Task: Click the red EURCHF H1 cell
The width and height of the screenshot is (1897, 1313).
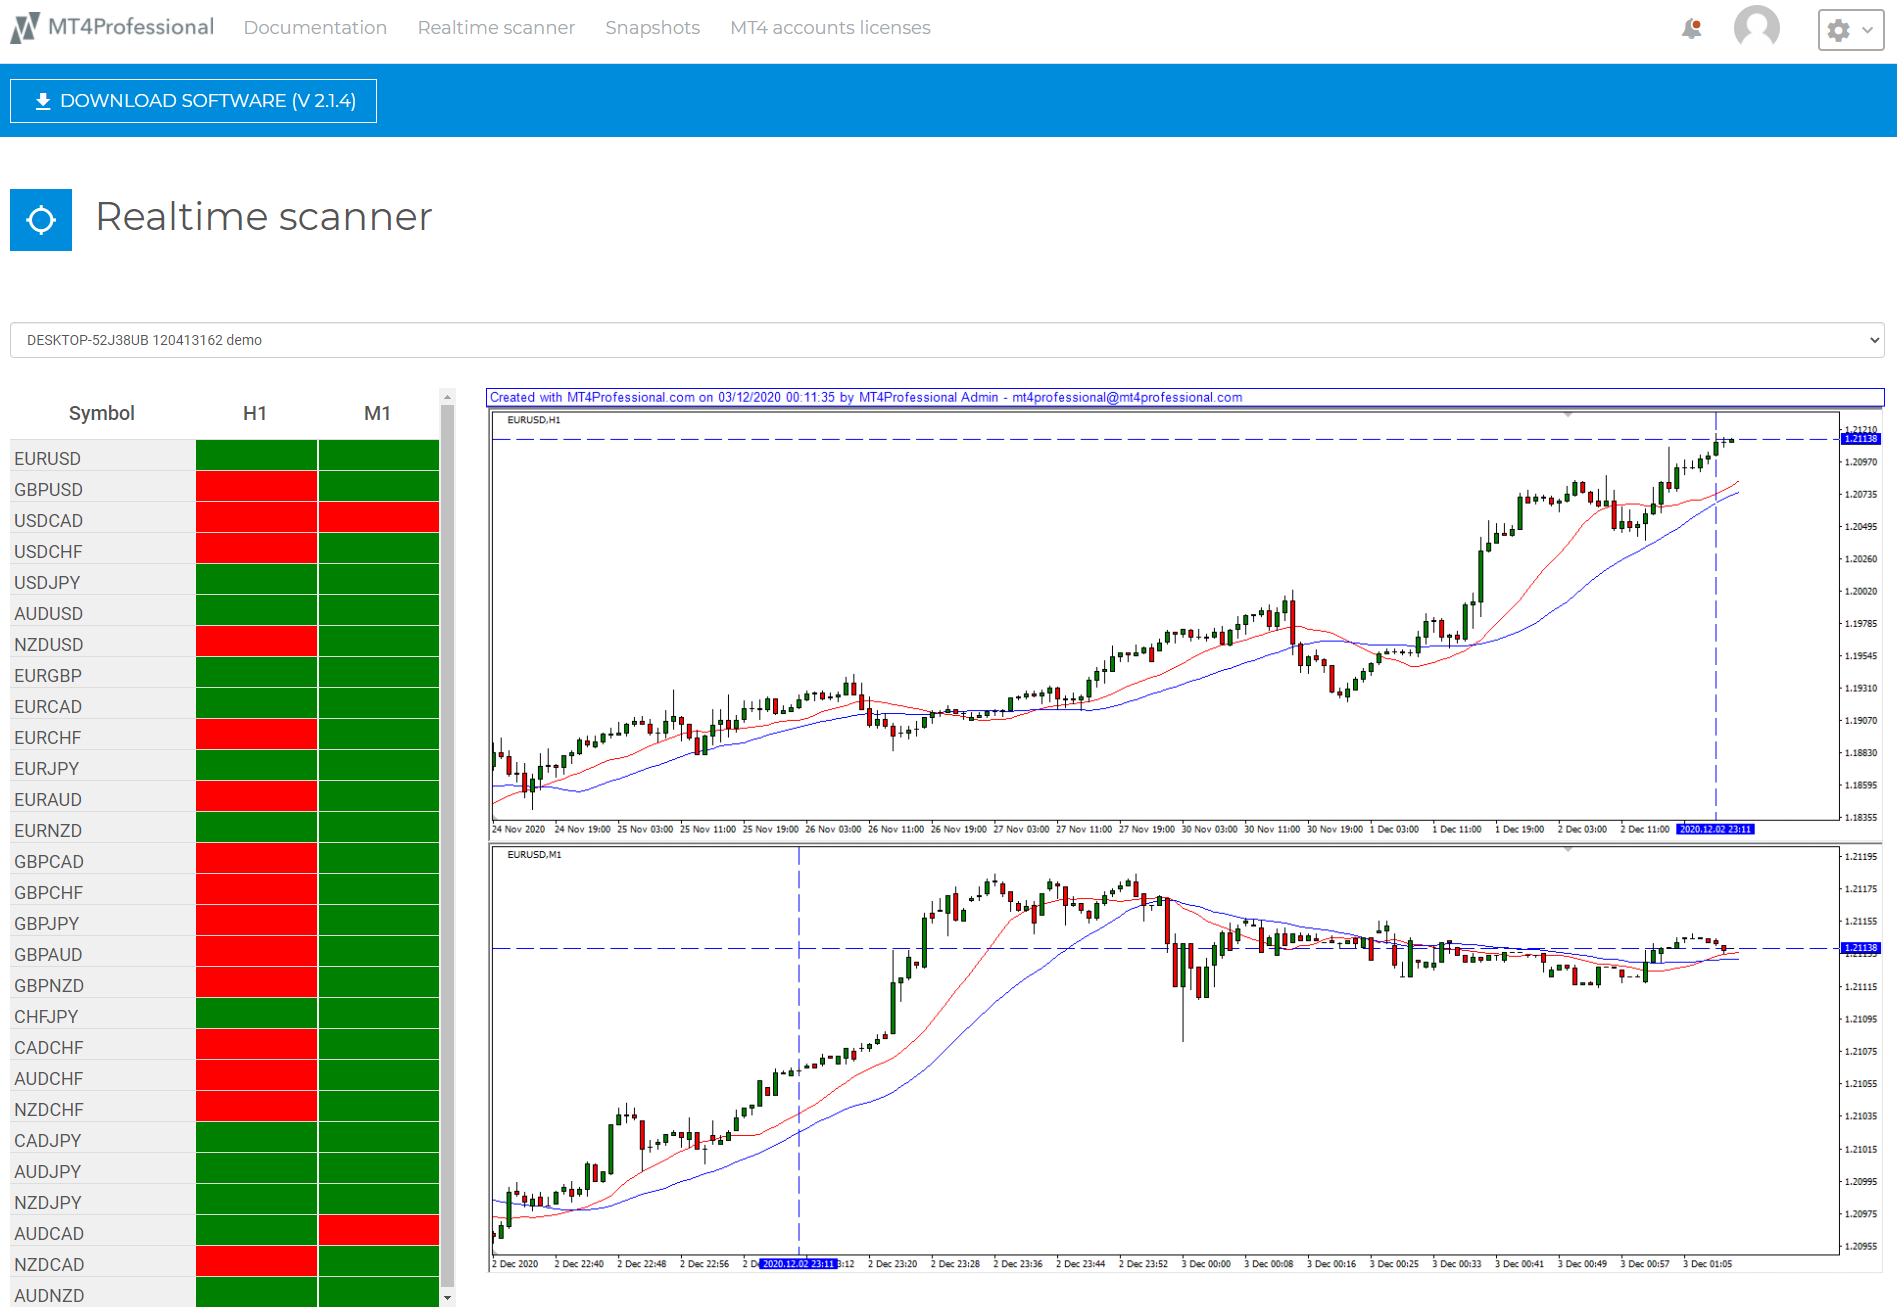Action: click(x=256, y=734)
